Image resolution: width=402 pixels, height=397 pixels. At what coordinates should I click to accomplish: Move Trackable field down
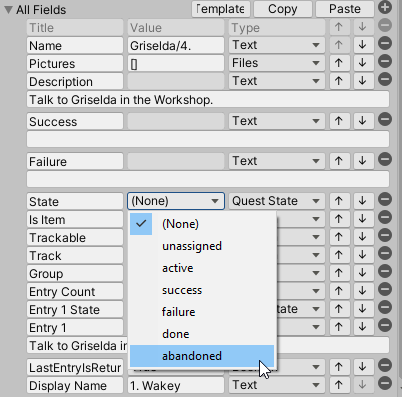click(363, 237)
